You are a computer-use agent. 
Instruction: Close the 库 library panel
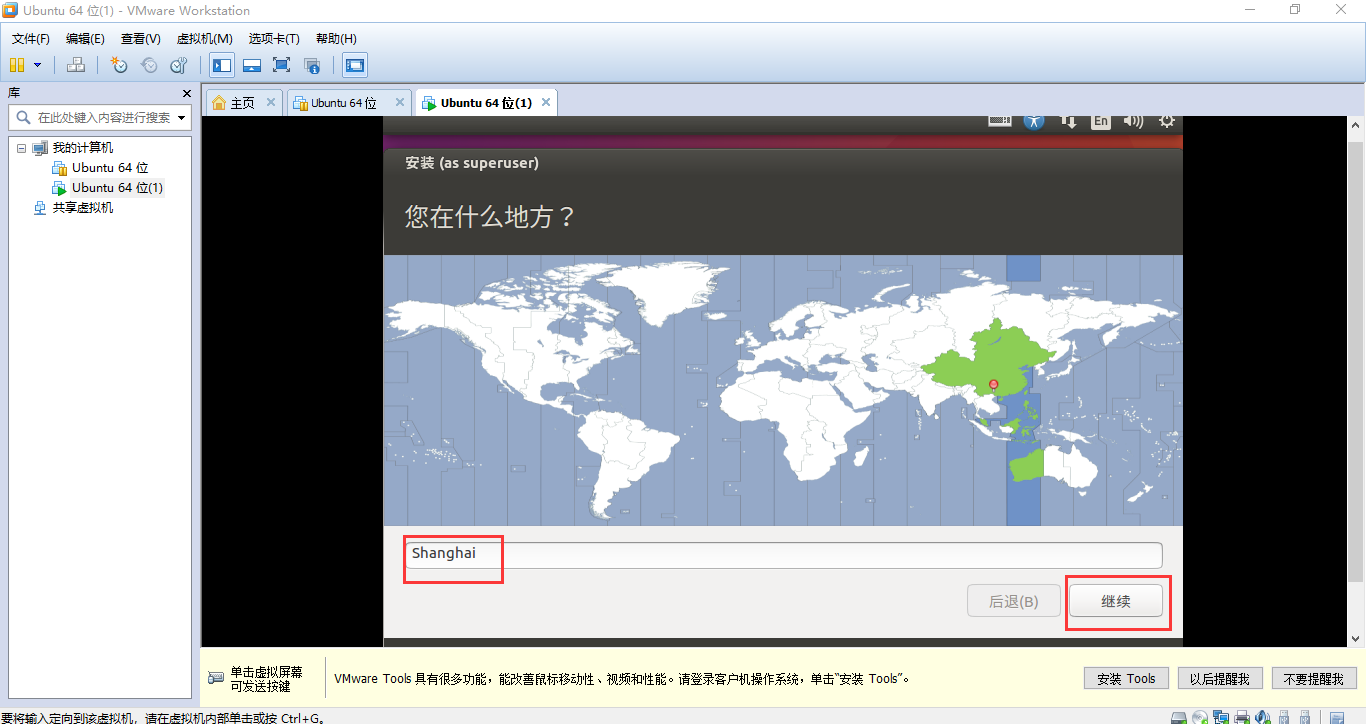point(186,93)
